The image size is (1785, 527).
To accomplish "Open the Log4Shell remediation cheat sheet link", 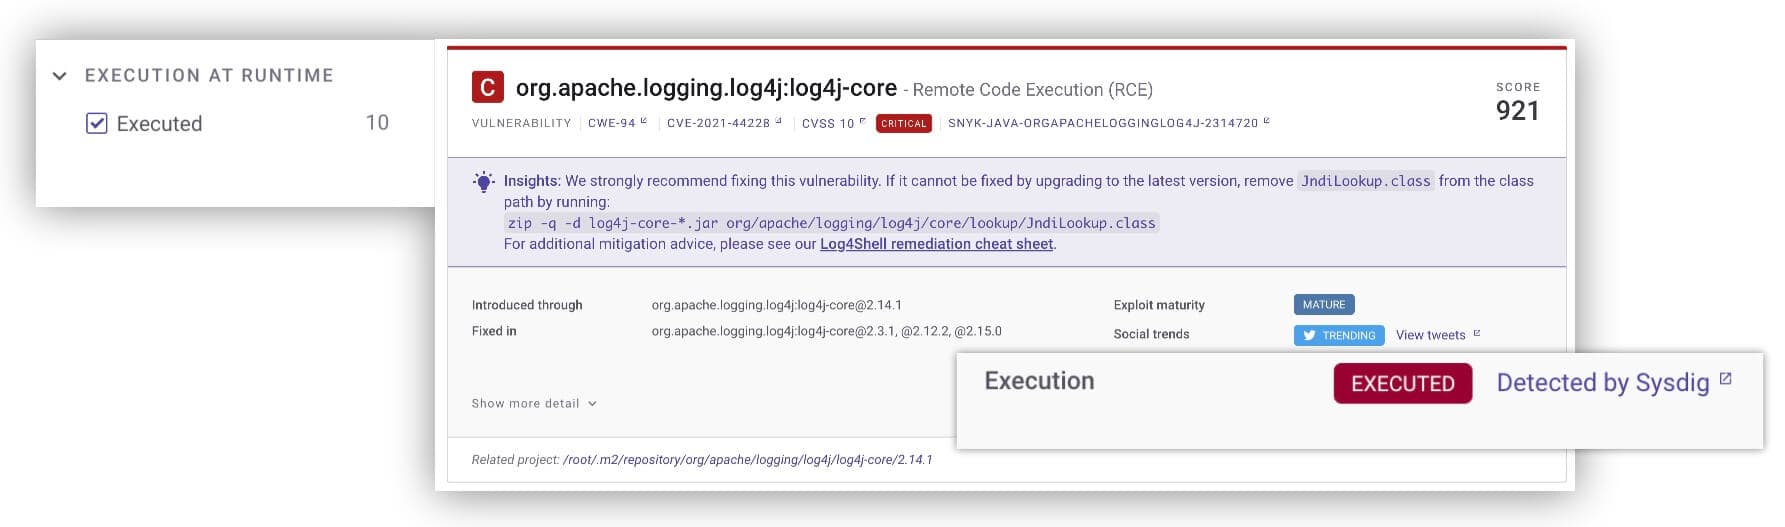I will [x=936, y=244].
